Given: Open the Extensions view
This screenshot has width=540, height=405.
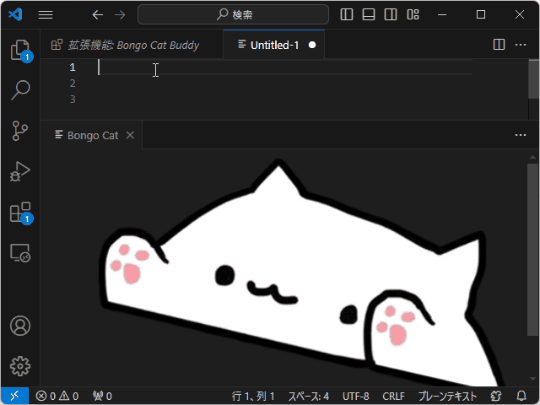Looking at the screenshot, I should tap(21, 212).
